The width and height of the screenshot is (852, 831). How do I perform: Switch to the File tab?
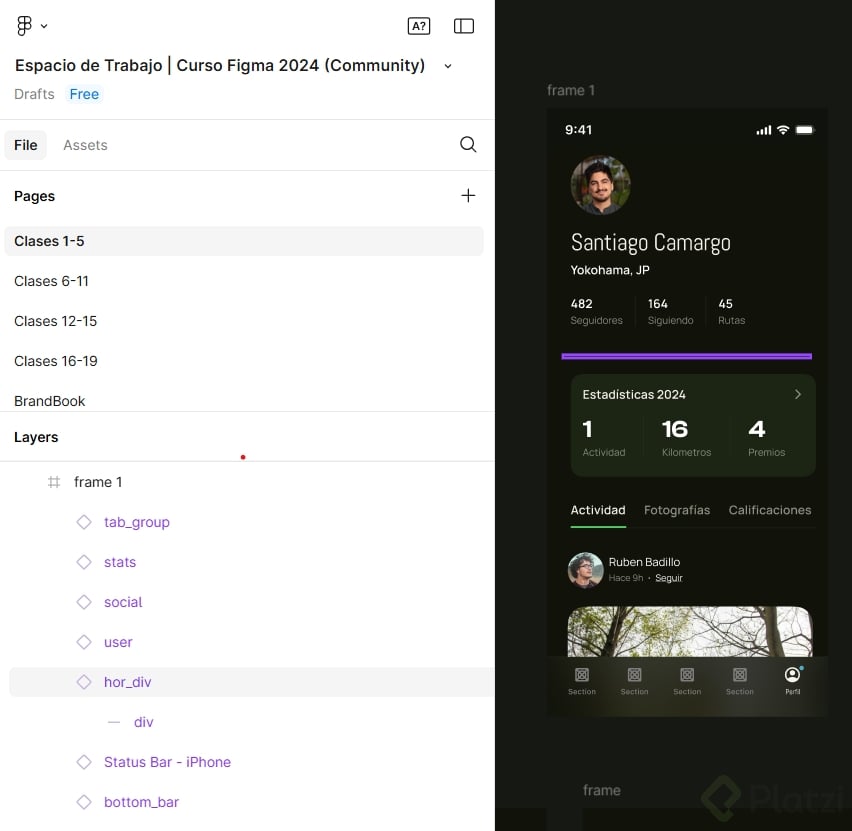(26, 145)
